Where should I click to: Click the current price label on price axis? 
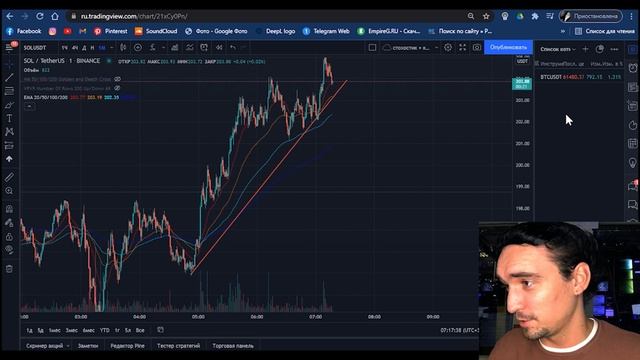[x=522, y=84]
